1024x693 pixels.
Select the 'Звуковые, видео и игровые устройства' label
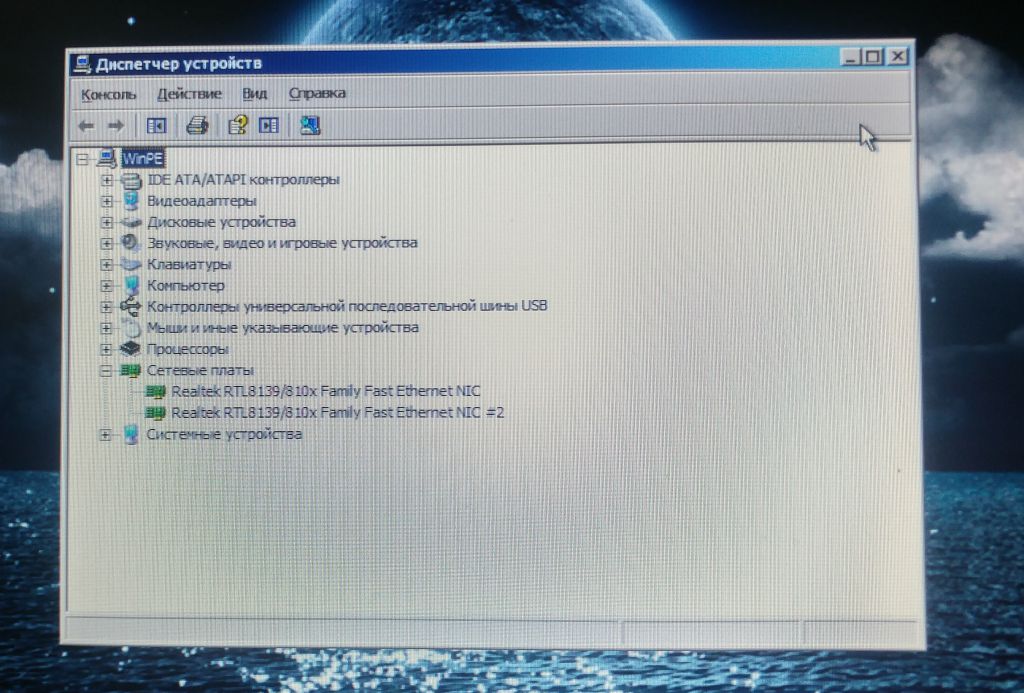click(x=282, y=243)
